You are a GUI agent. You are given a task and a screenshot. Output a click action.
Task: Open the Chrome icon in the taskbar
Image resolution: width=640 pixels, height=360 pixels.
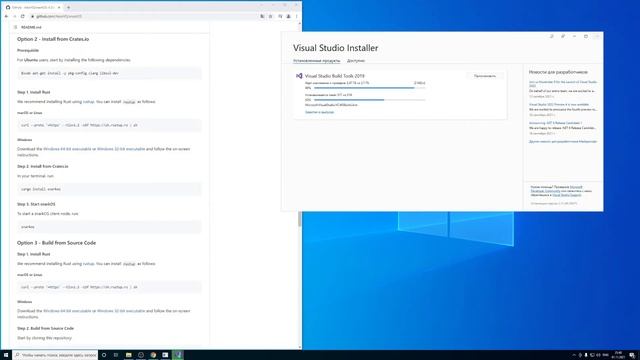tap(153, 355)
